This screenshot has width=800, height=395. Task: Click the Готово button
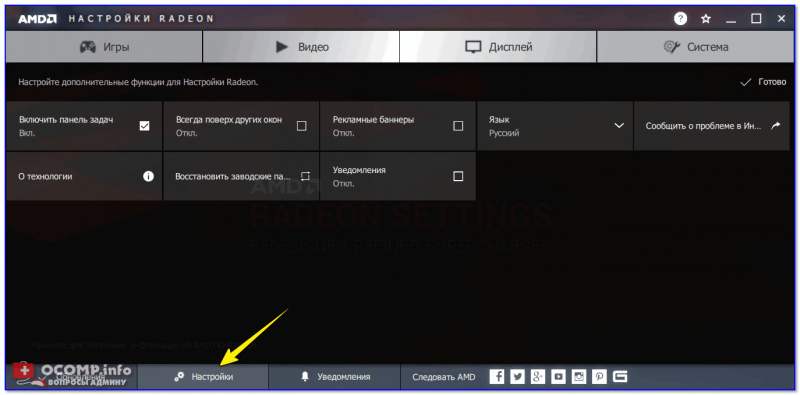pos(763,82)
